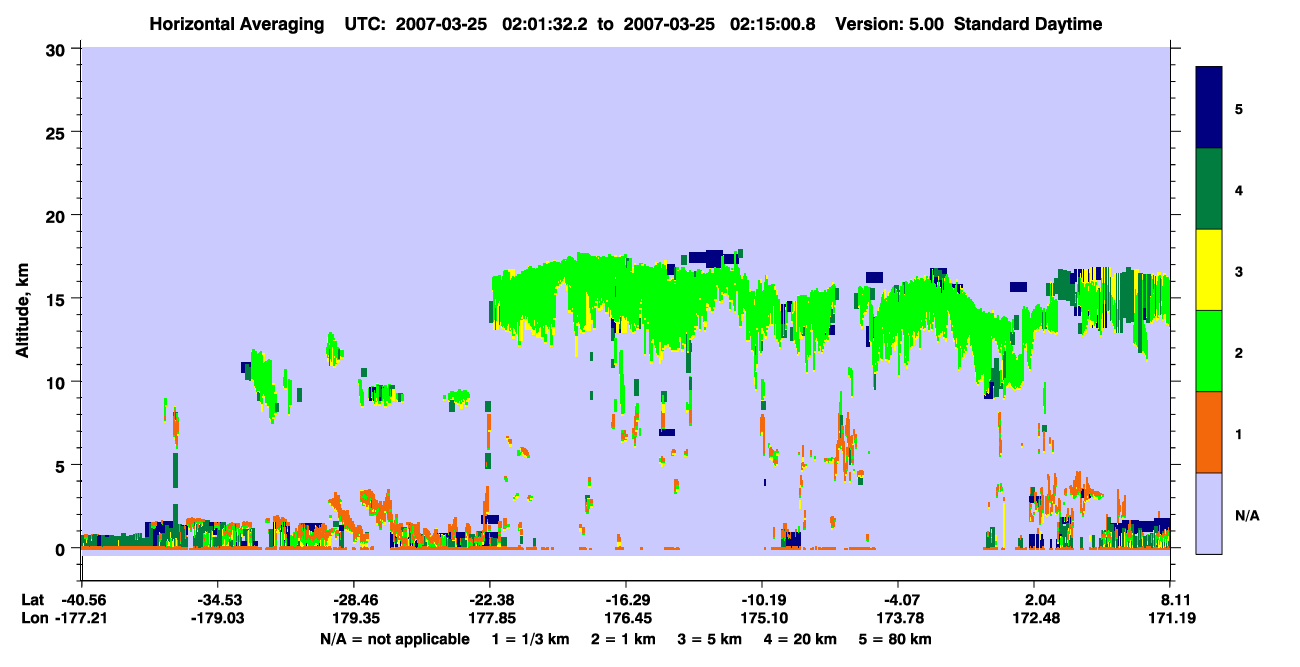The width and height of the screenshot is (1300, 667).
Task: Click latitude value -34.53
Action: [217, 600]
